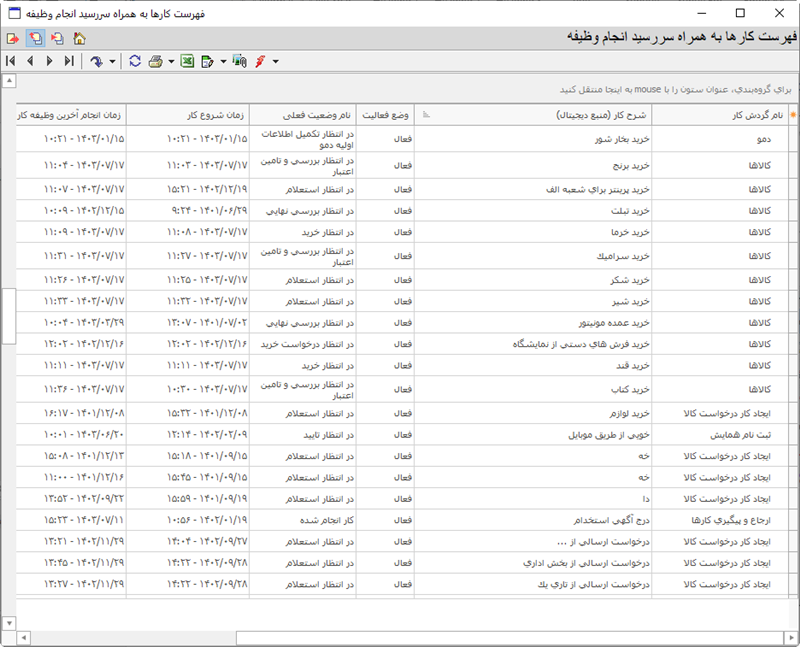Image resolution: width=800 pixels, height=647 pixels.
Task: Go to the first record
Action: 11,62
